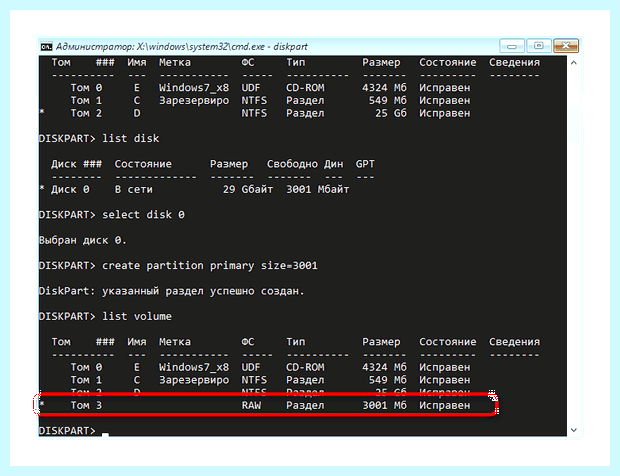Click the 'Выбран диск 0.' message
This screenshot has height=476, width=620.
tap(83, 240)
